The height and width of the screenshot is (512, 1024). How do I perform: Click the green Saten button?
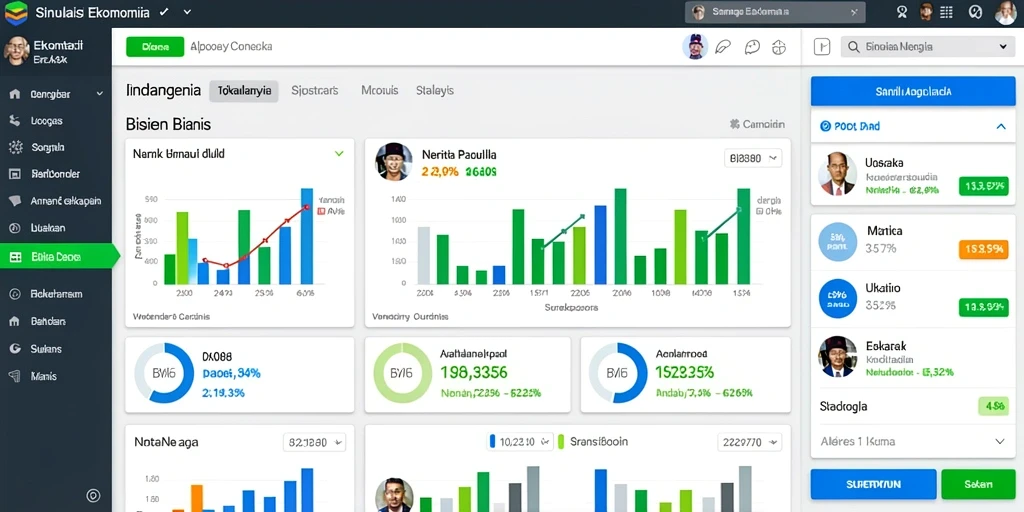click(978, 484)
